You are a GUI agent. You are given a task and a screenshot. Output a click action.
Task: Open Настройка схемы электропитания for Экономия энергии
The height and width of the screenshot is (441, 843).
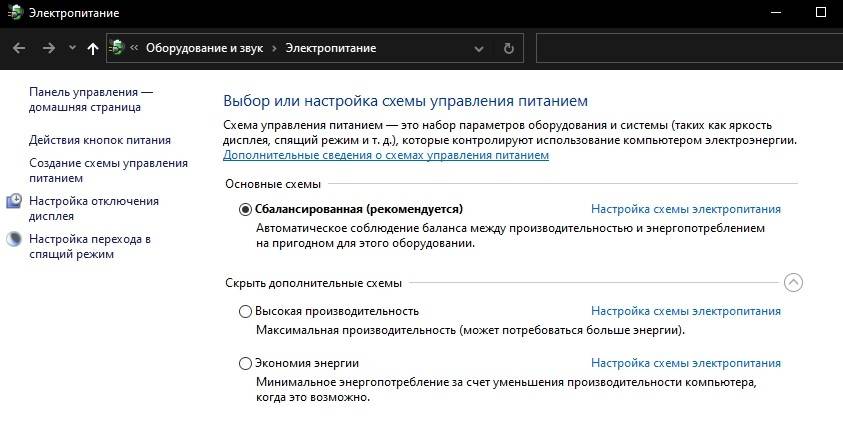(685, 363)
